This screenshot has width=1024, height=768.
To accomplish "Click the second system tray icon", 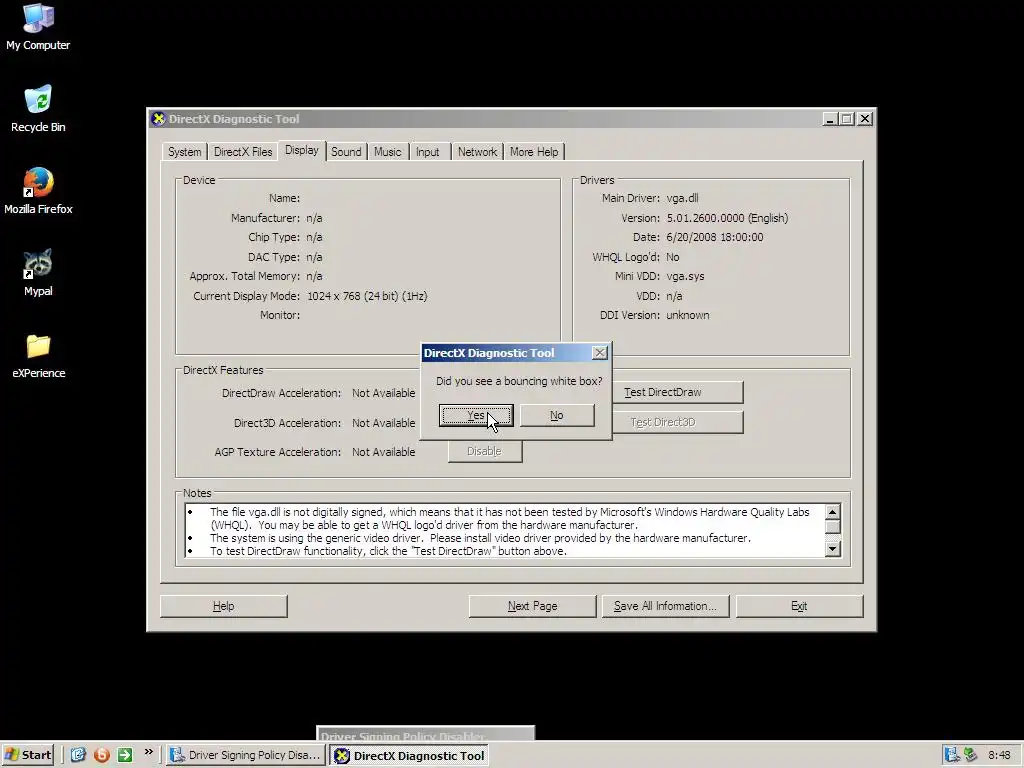I will click(x=971, y=755).
